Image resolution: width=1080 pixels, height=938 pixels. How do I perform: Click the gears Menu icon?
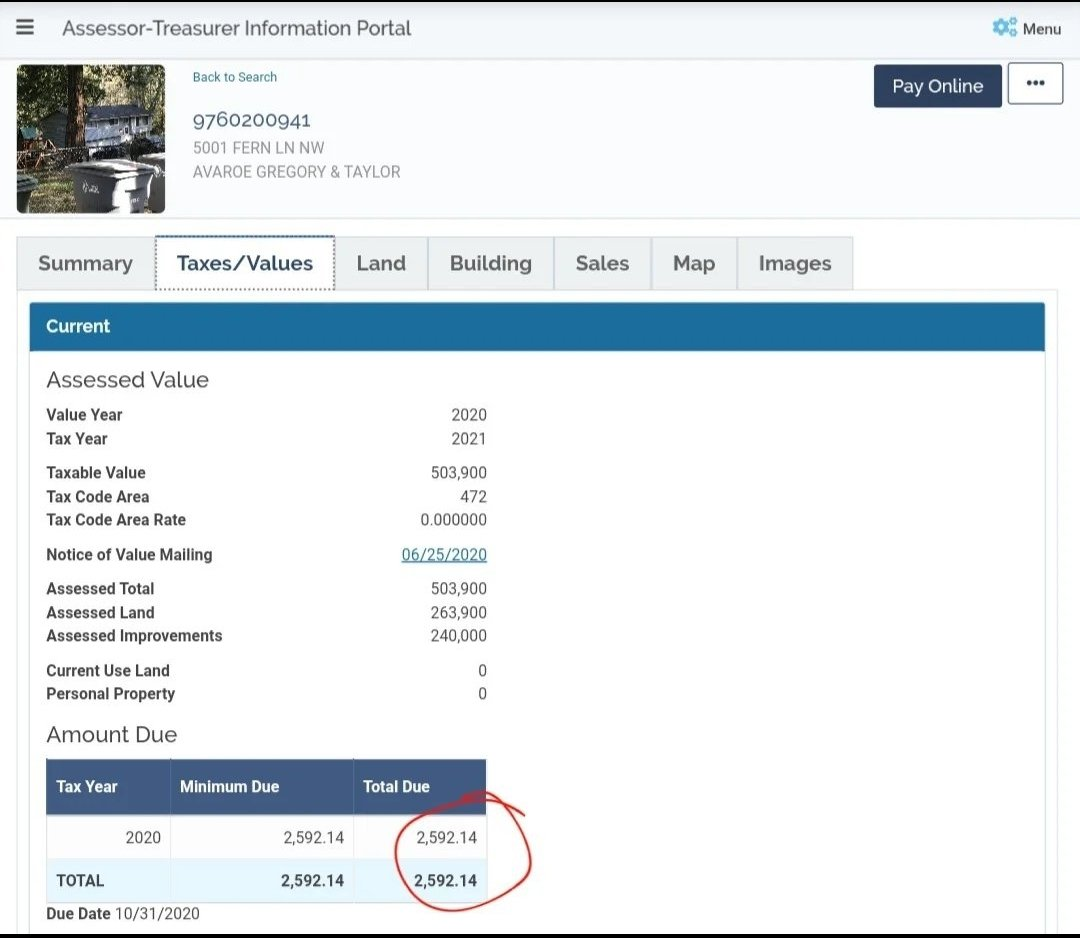click(x=1004, y=28)
